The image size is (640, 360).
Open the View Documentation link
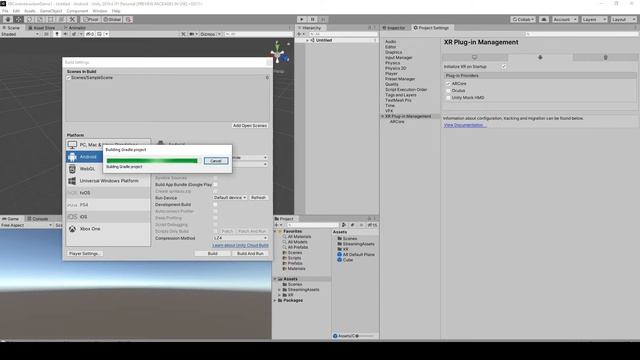point(465,125)
